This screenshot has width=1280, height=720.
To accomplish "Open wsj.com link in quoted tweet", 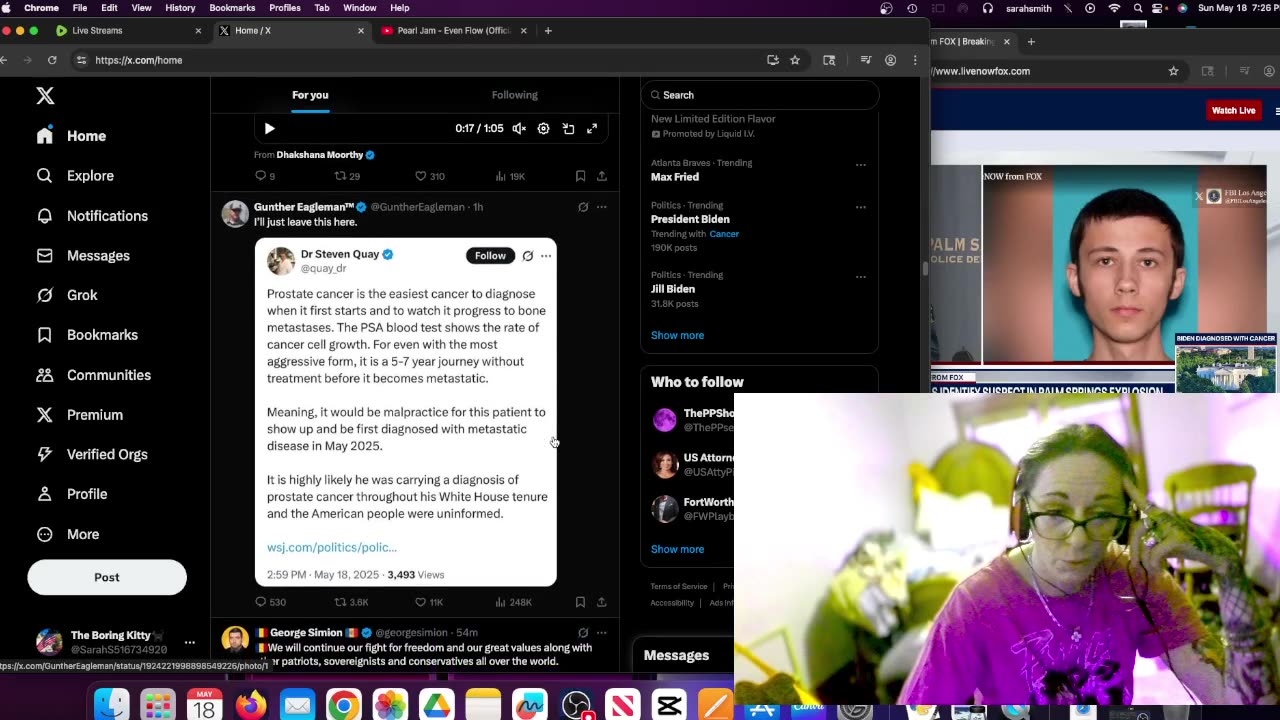I will 331,547.
